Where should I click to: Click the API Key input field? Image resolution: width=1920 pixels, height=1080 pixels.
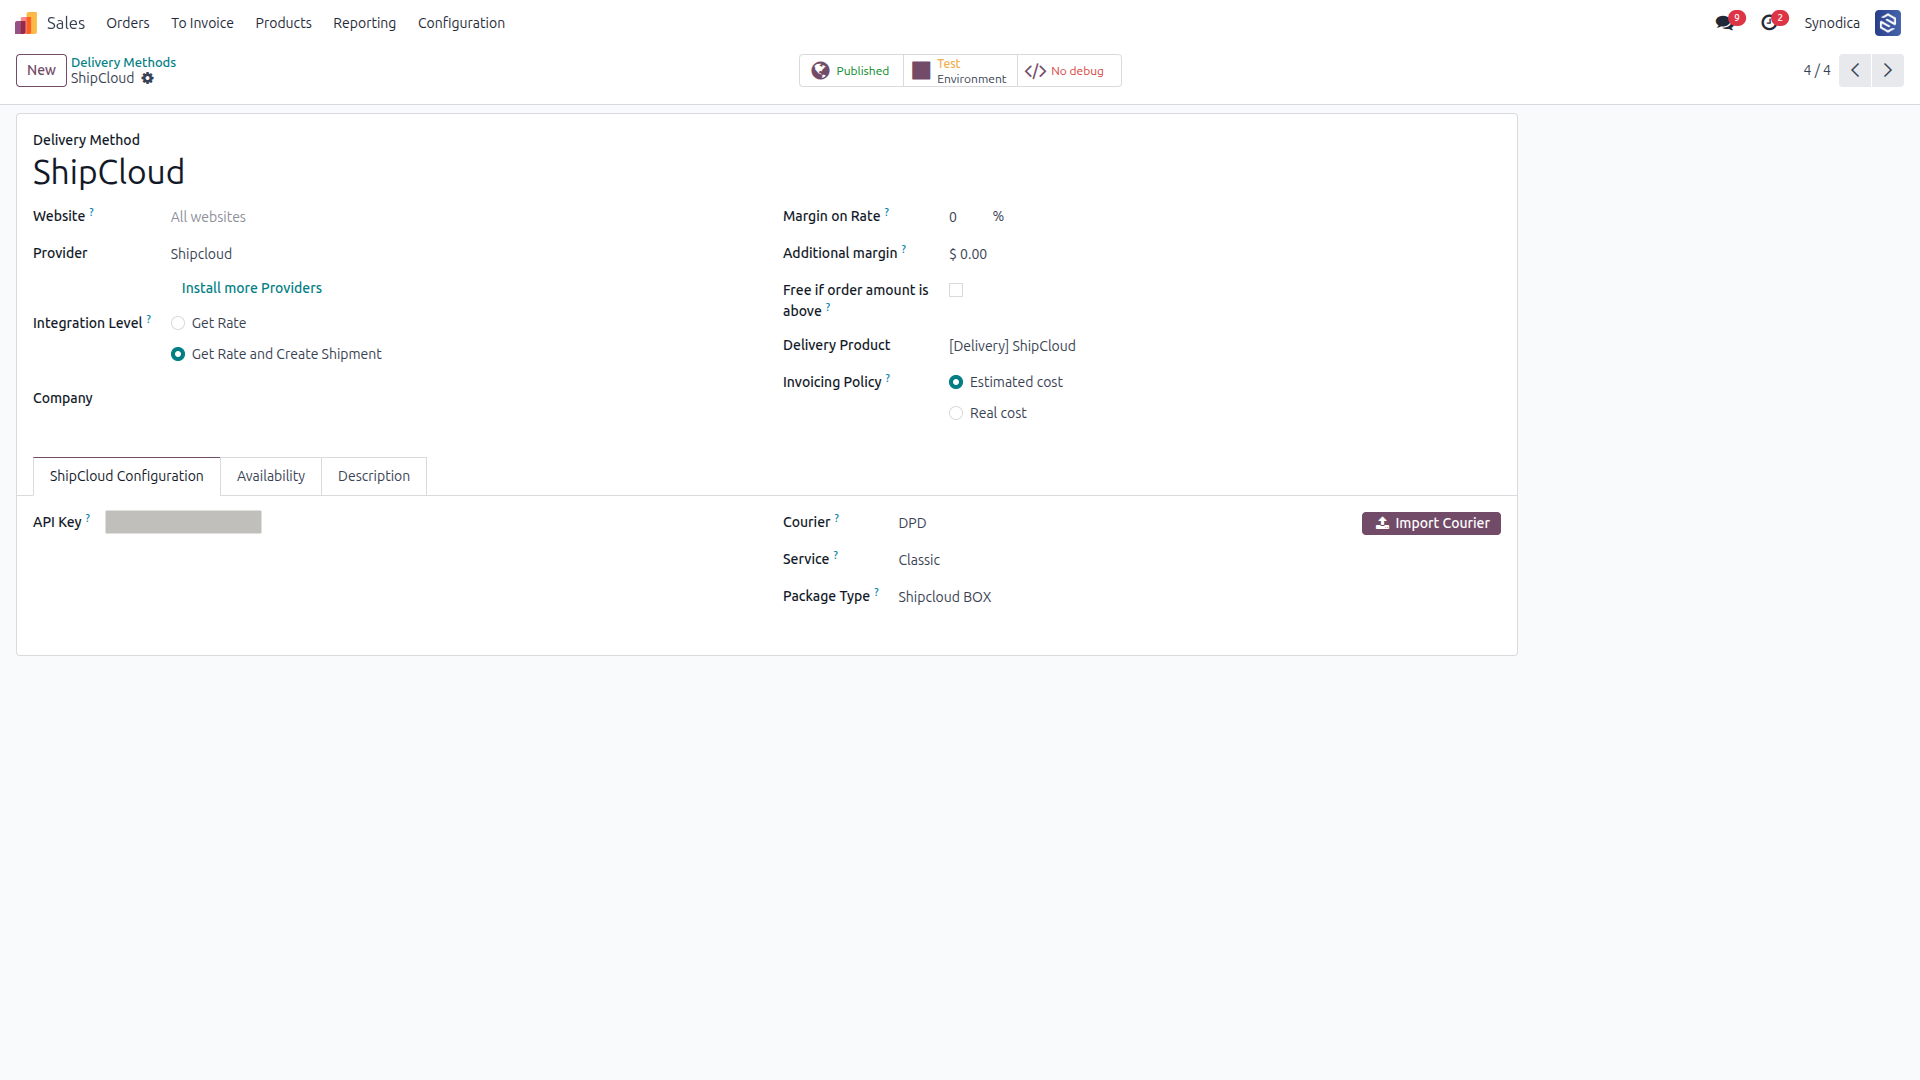(x=183, y=522)
